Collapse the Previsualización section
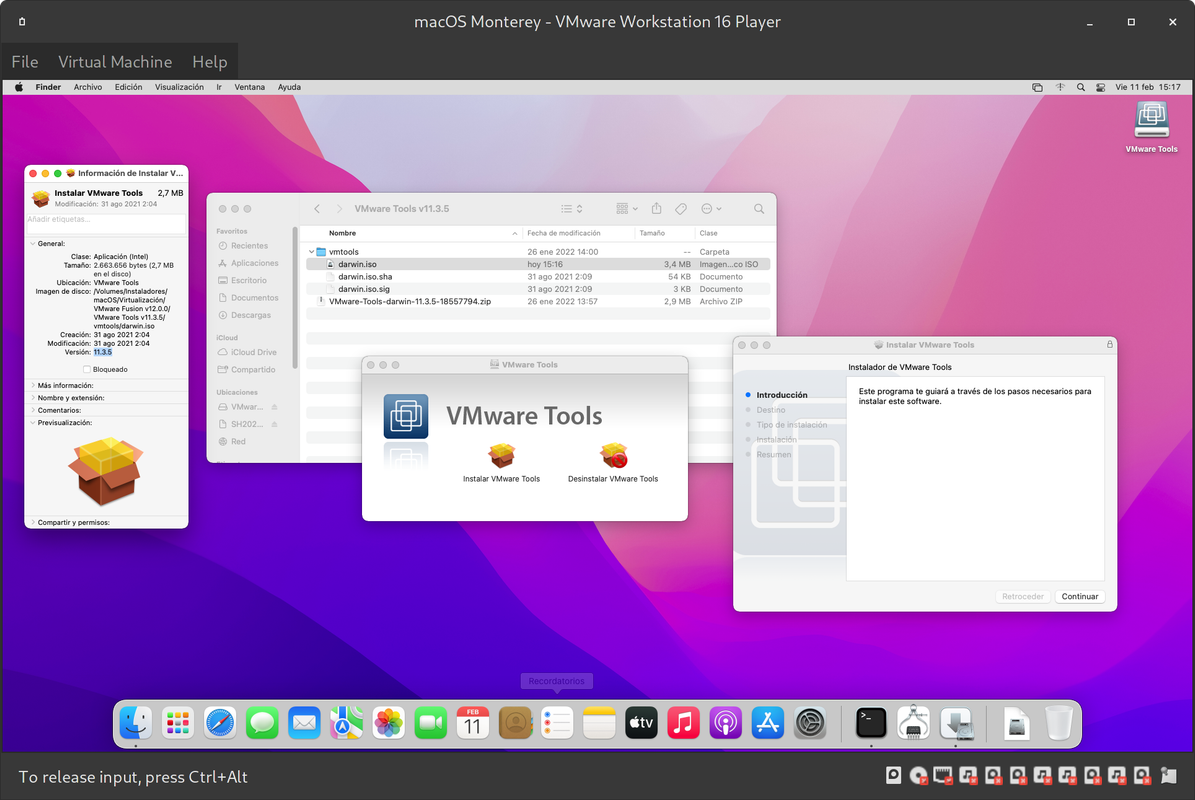Screen dimensions: 1195x800 click(33, 422)
